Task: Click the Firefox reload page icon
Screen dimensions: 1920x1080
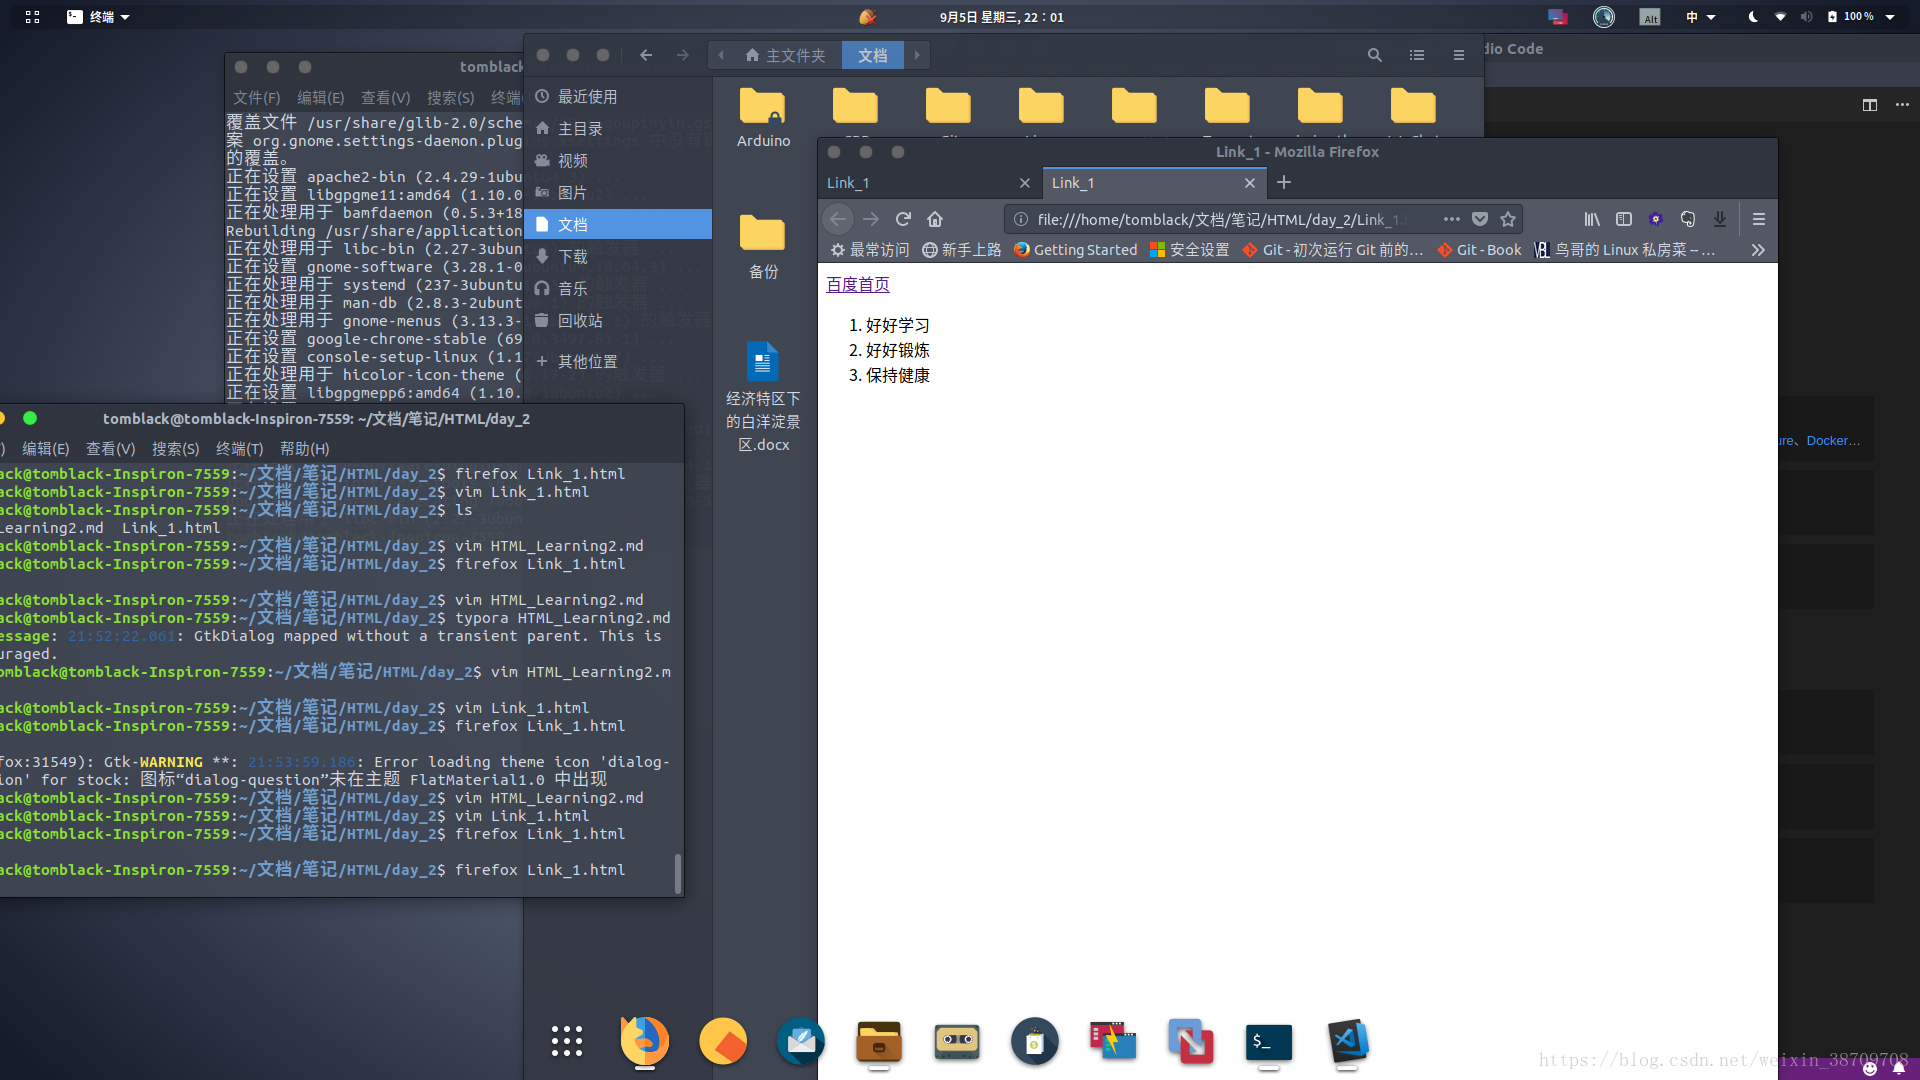Action: pos(903,219)
